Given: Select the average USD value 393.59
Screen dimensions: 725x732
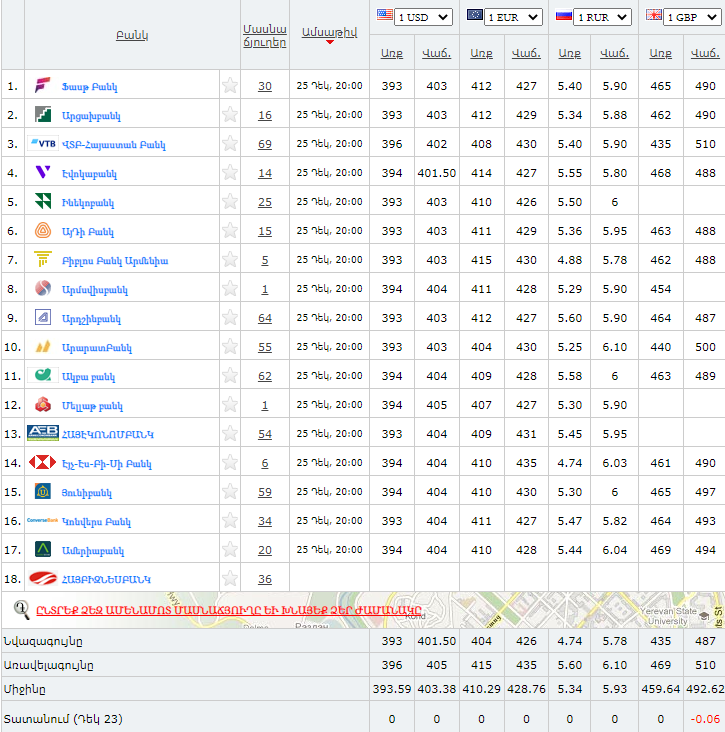Looking at the screenshot, I should point(392,689).
